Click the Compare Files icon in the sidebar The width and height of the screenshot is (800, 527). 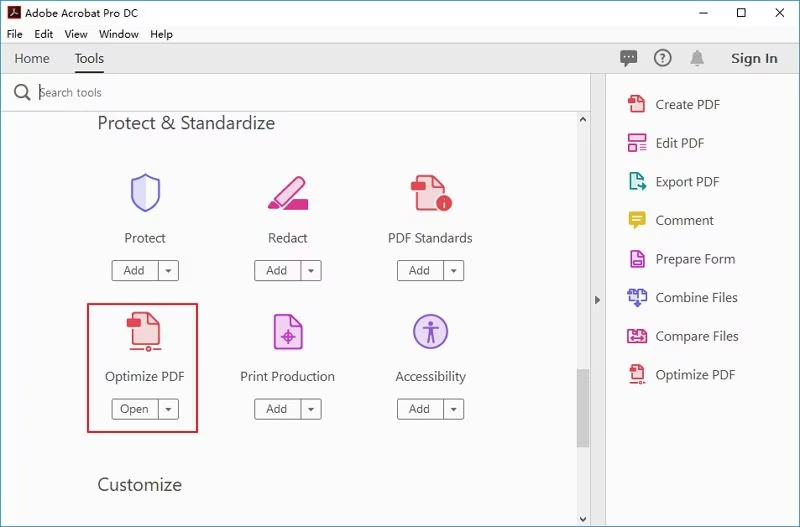tap(637, 336)
